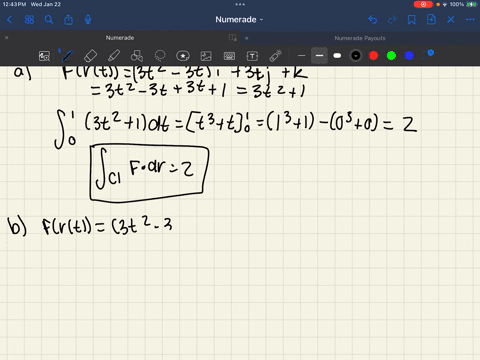Select the Highlighter tool

(114, 56)
